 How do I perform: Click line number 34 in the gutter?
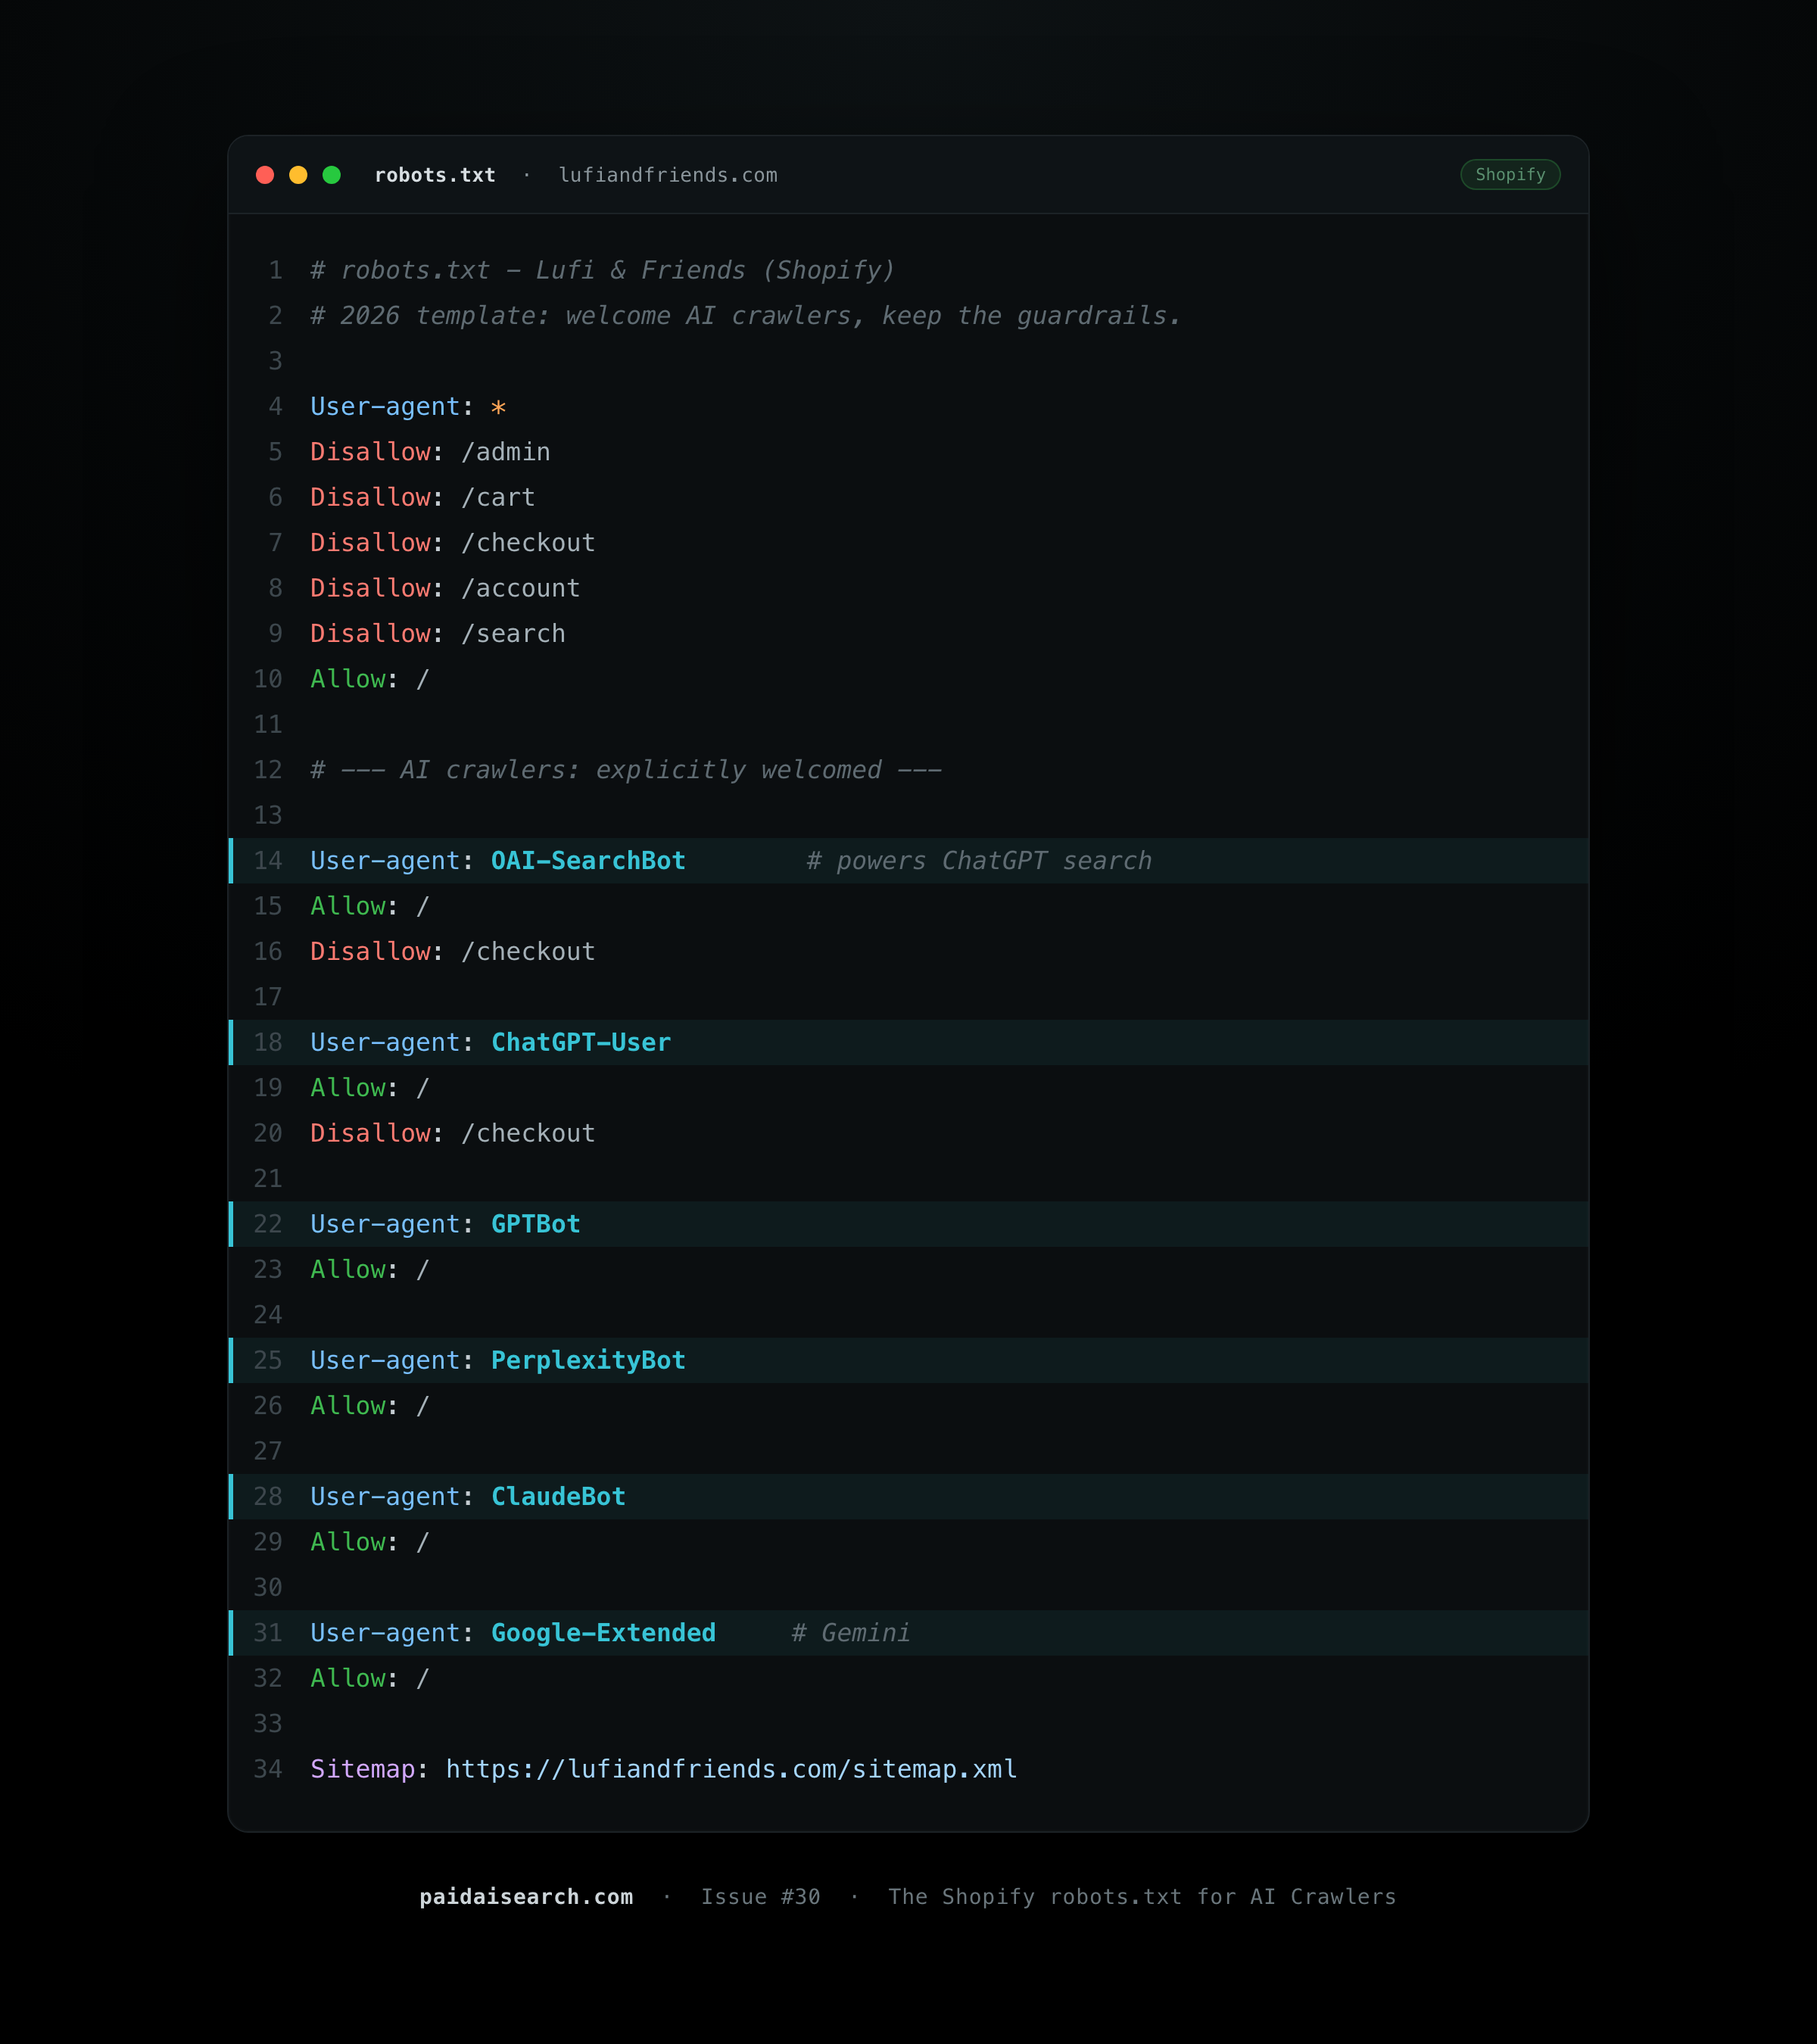point(268,1769)
